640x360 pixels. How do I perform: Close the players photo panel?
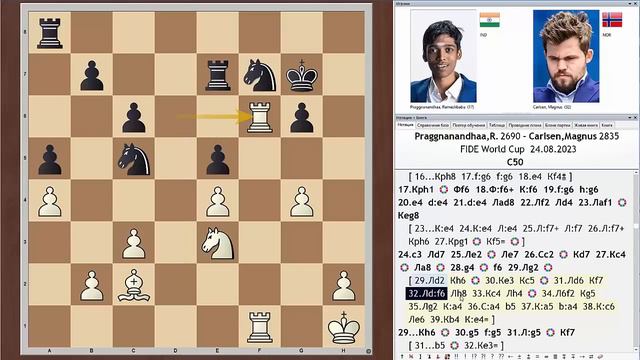click(x=635, y=3)
